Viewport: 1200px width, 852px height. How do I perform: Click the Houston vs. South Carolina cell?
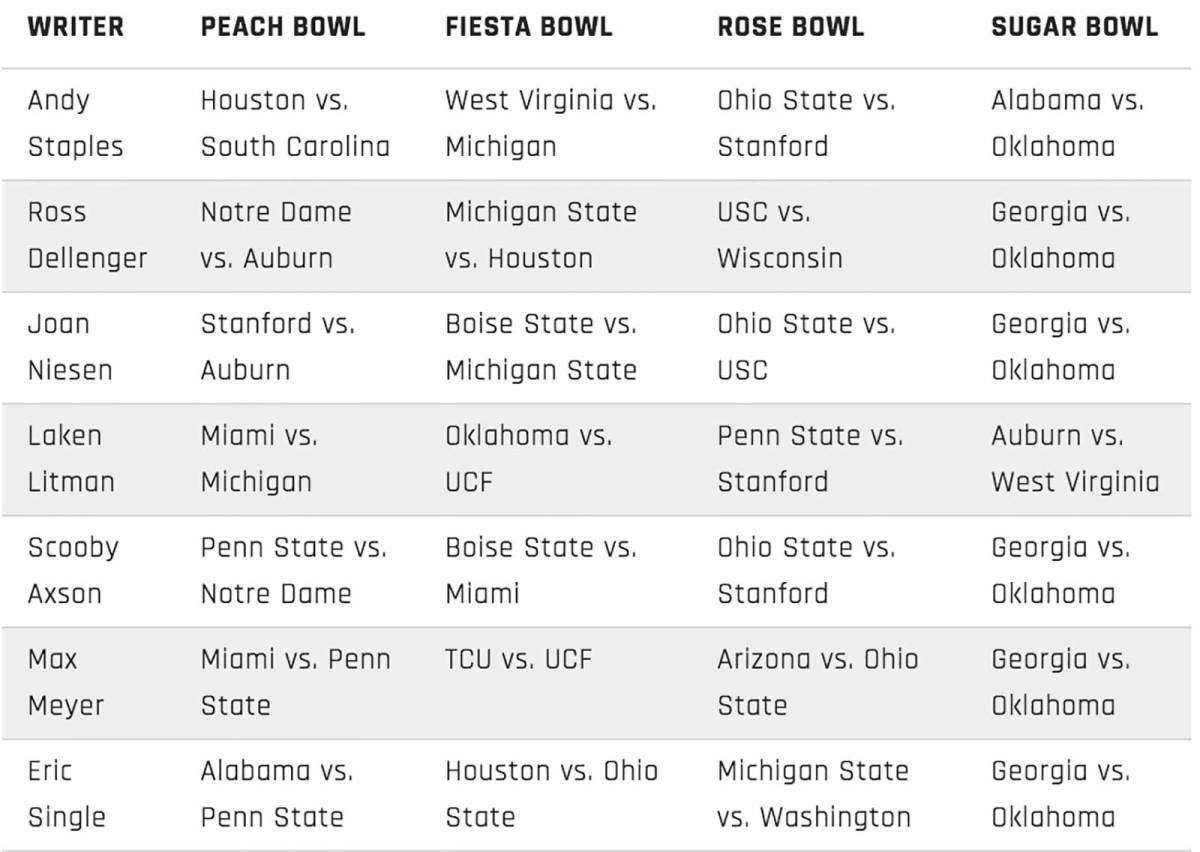295,123
